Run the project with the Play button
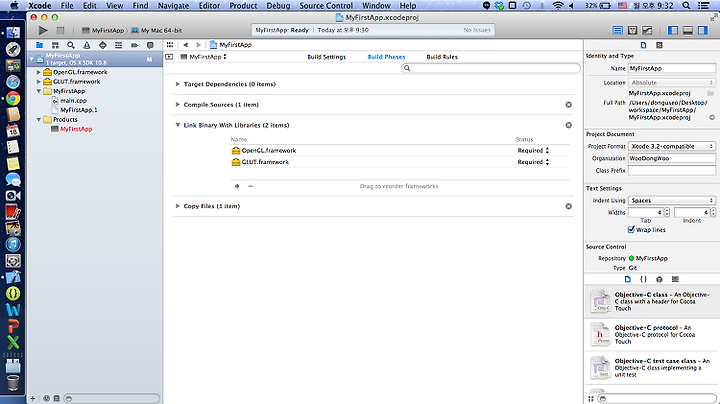This screenshot has width=720, height=404. [43, 30]
